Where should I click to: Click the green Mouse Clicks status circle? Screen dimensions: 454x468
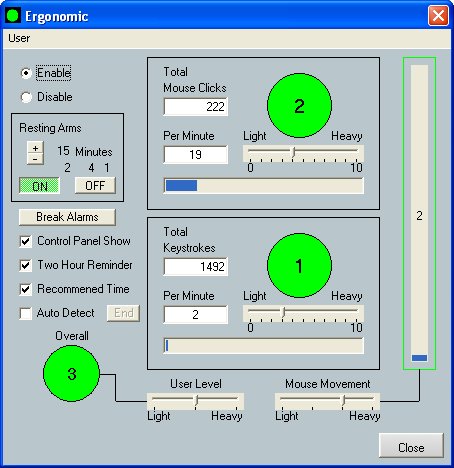tap(299, 106)
